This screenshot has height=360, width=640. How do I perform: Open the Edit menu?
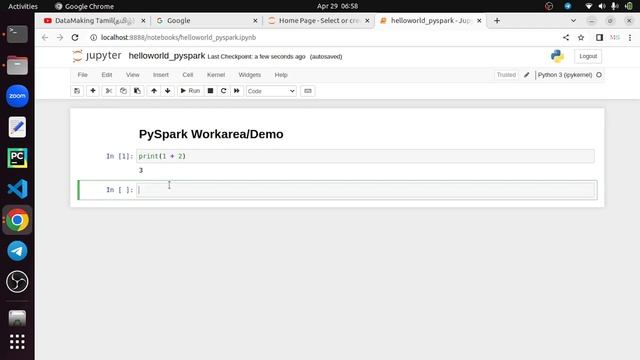(107, 75)
